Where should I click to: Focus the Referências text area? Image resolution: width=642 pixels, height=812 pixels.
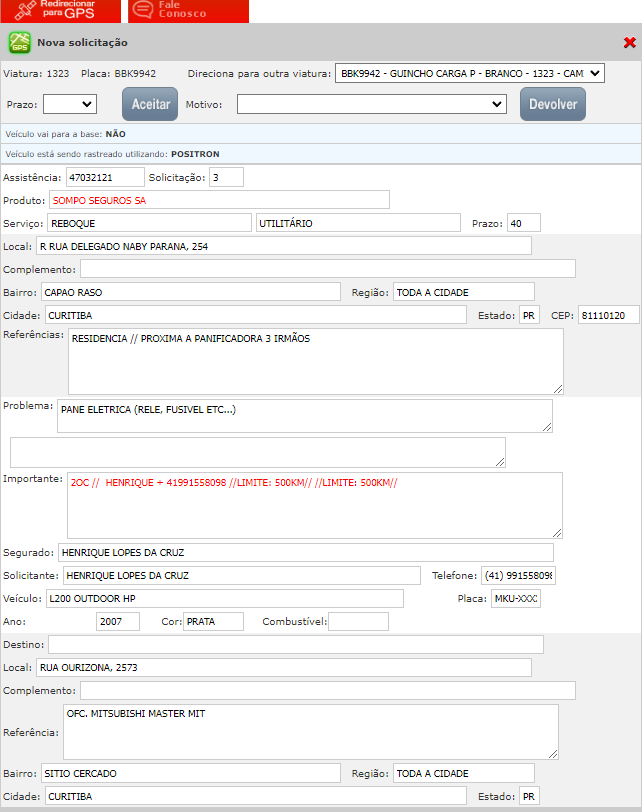(315, 361)
